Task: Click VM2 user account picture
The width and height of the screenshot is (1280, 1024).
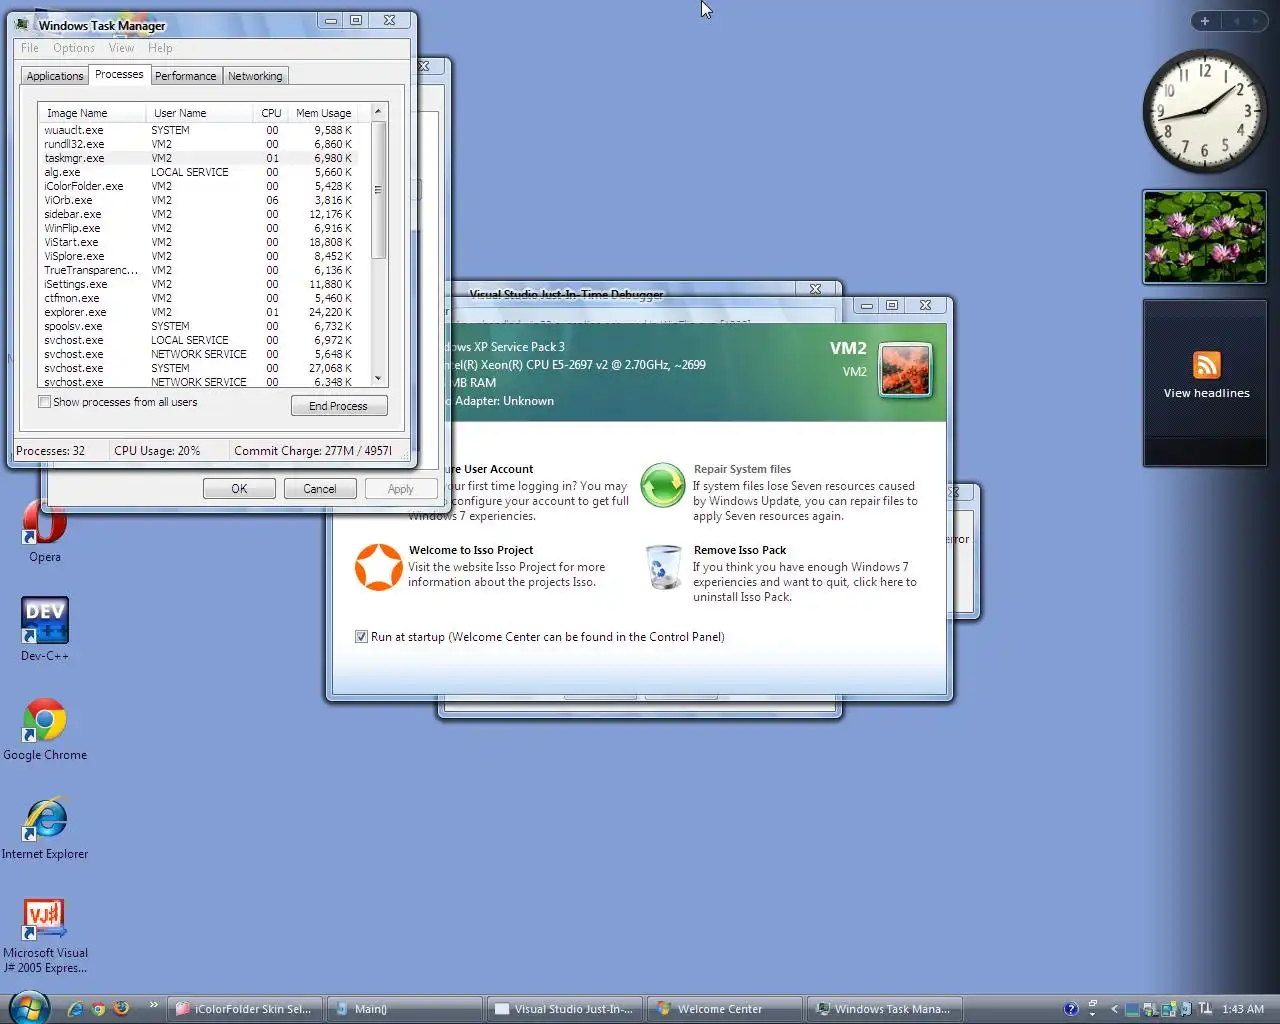Action: 906,369
